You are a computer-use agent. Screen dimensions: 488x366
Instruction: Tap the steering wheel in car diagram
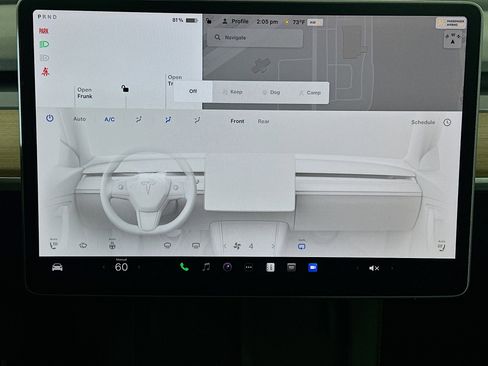(147, 193)
